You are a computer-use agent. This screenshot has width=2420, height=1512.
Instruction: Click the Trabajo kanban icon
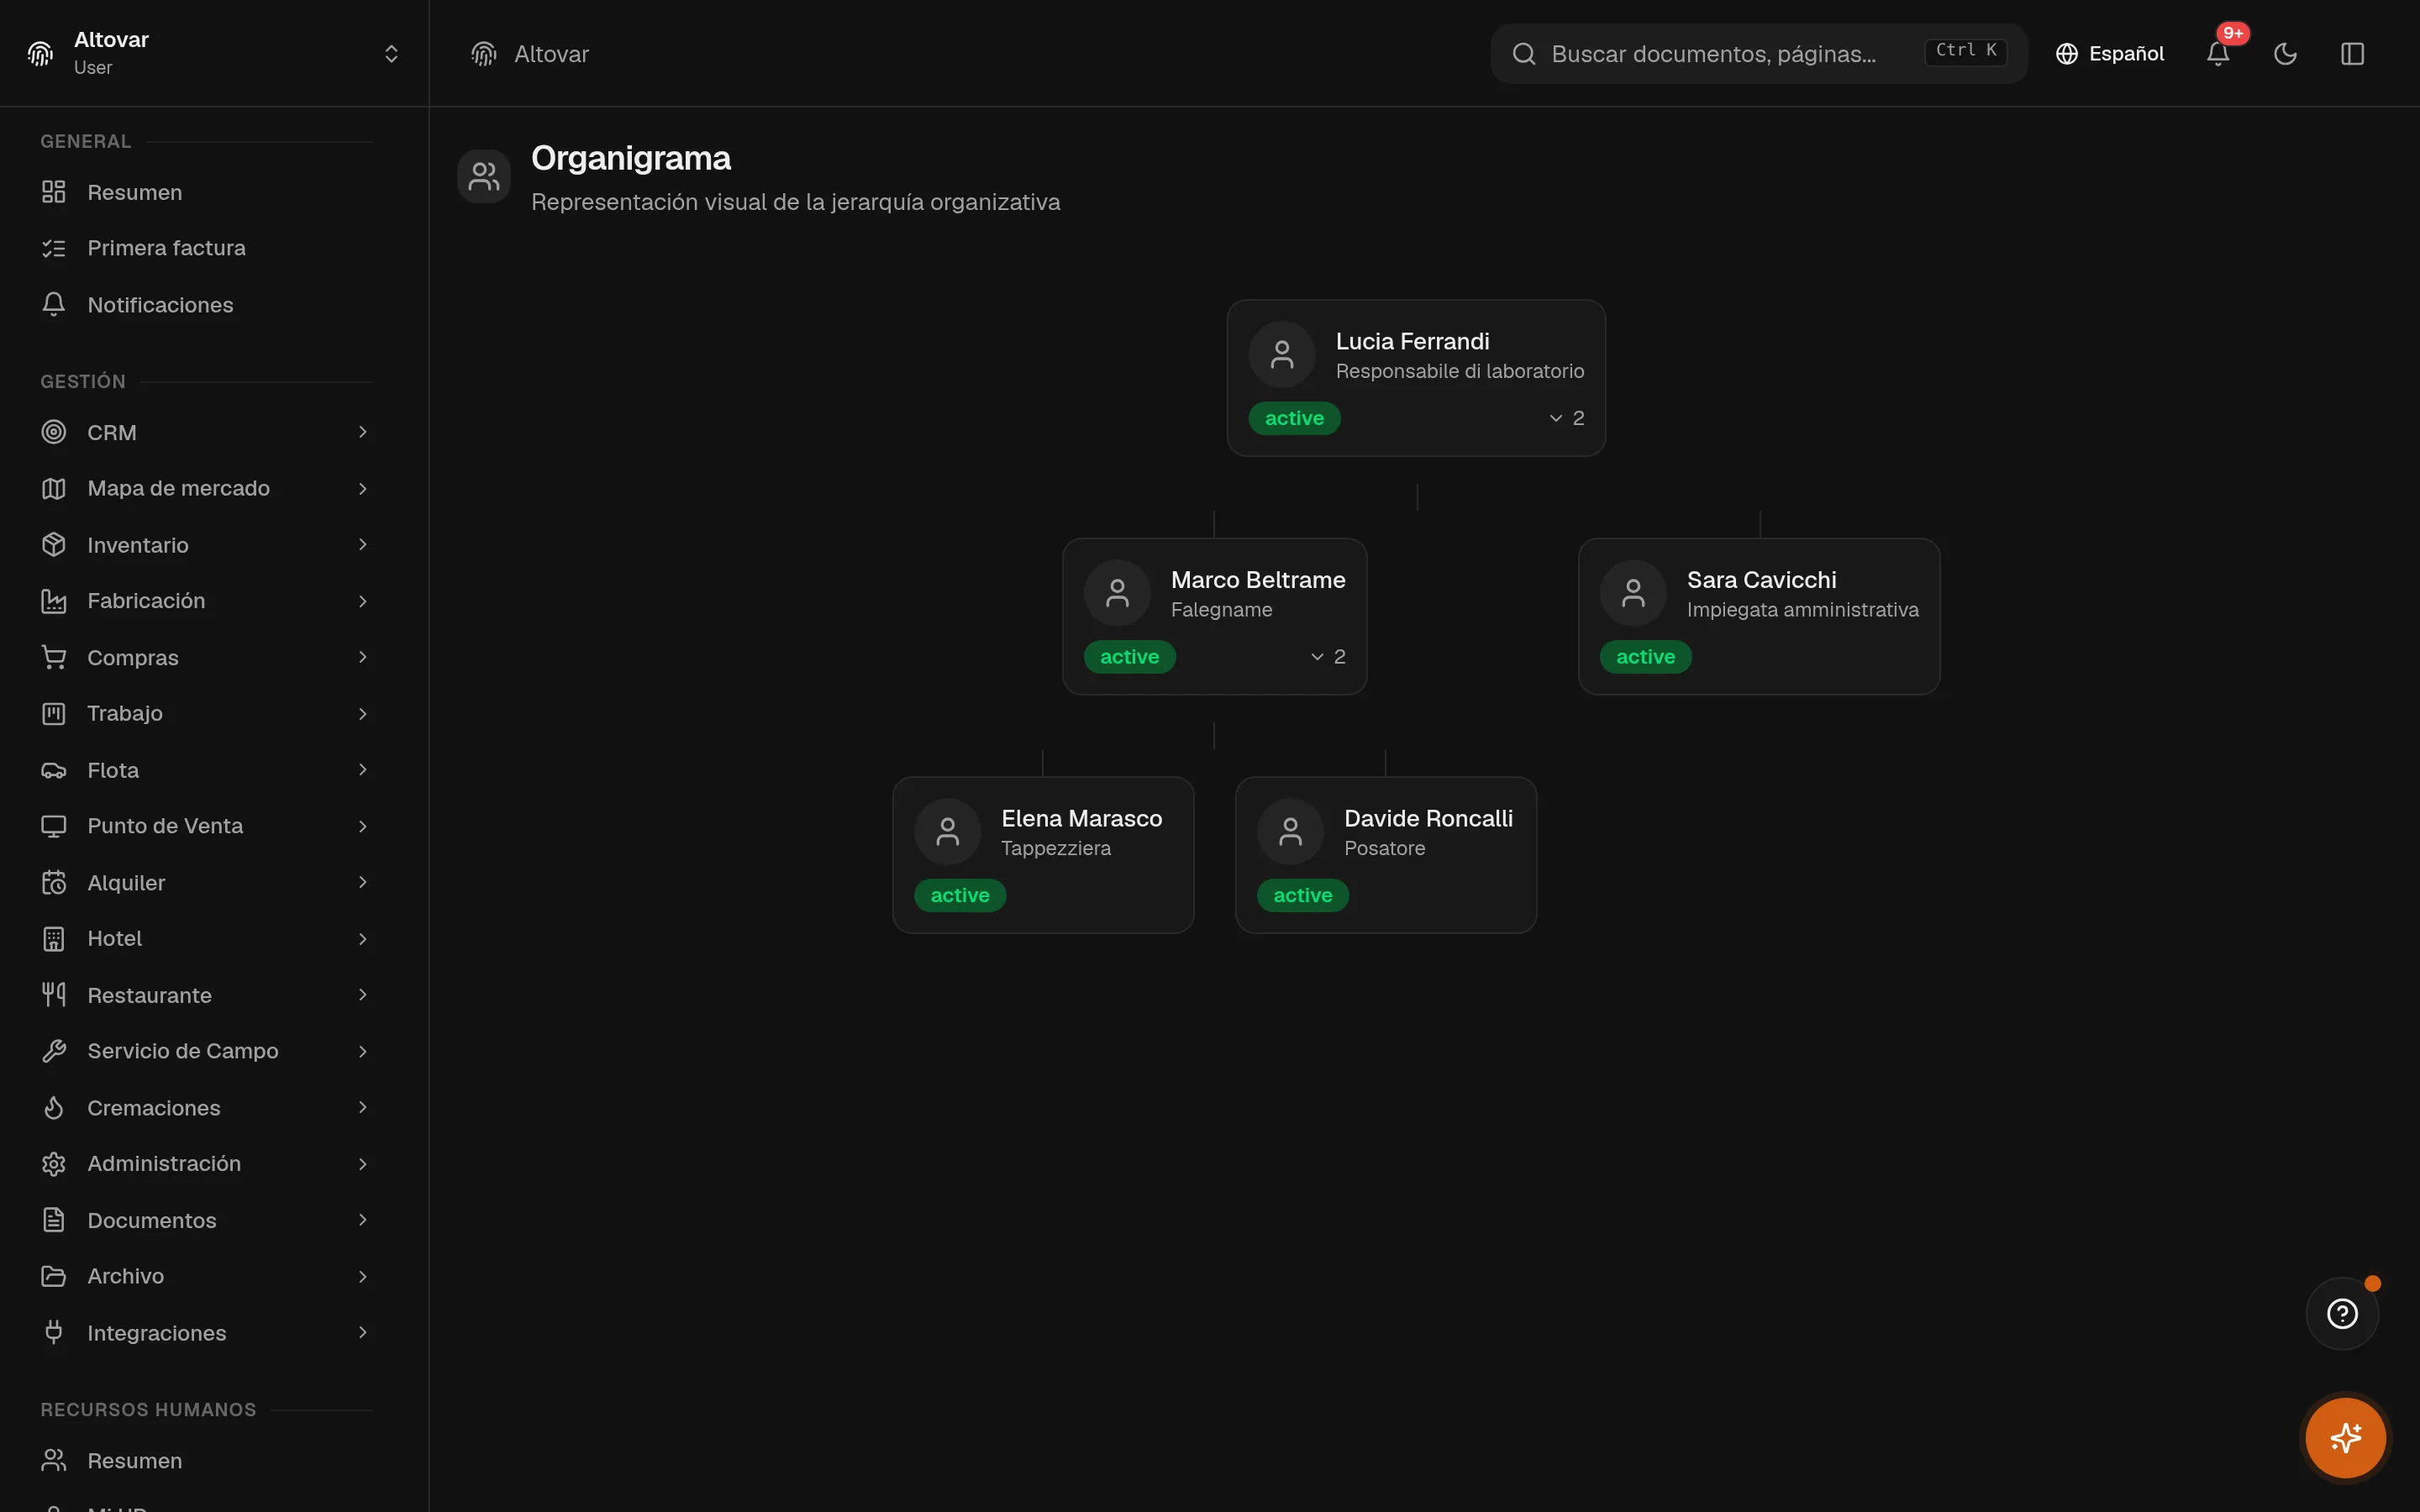54,713
